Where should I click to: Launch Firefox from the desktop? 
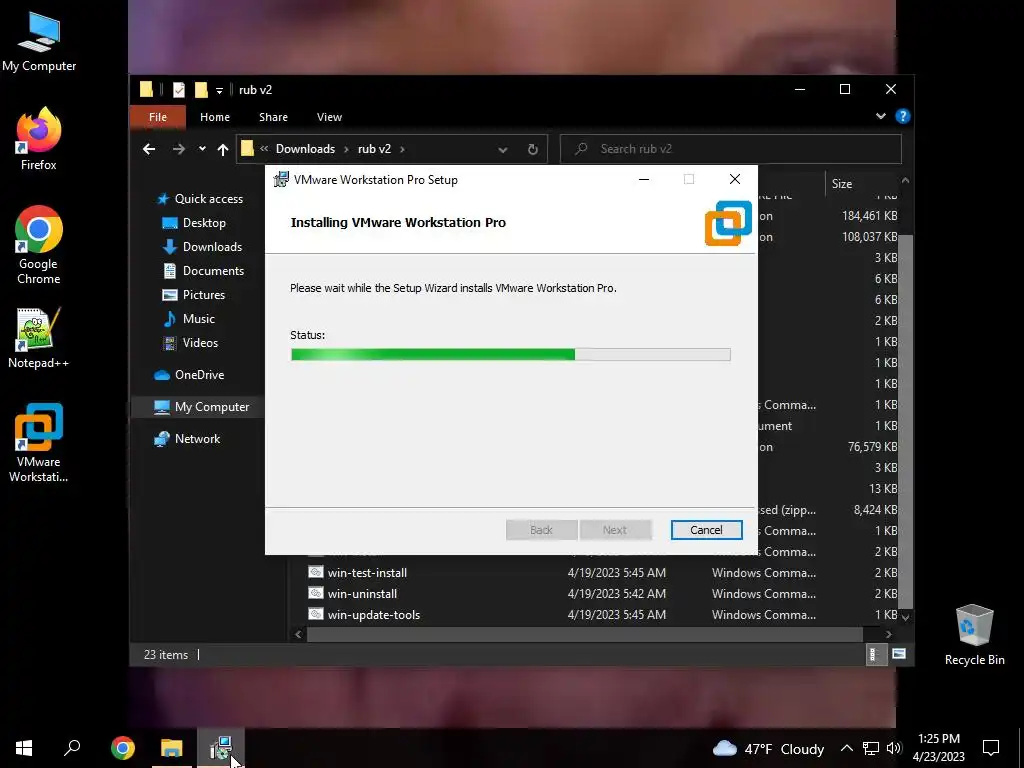(x=39, y=138)
